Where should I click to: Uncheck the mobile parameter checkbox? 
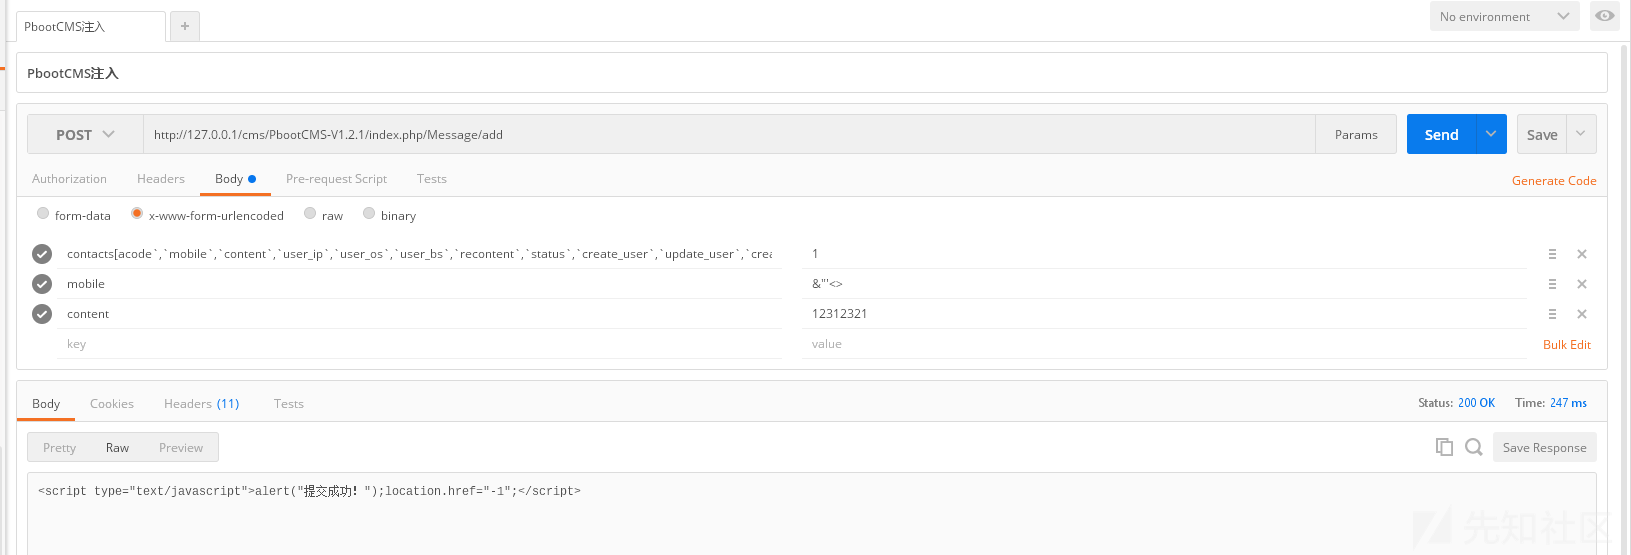coord(42,284)
